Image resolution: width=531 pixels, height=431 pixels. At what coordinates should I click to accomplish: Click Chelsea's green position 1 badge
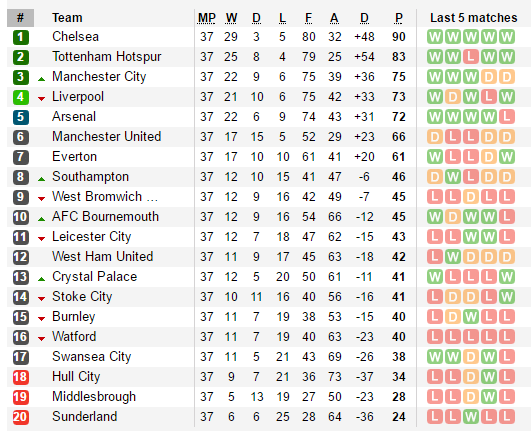[x=21, y=37]
